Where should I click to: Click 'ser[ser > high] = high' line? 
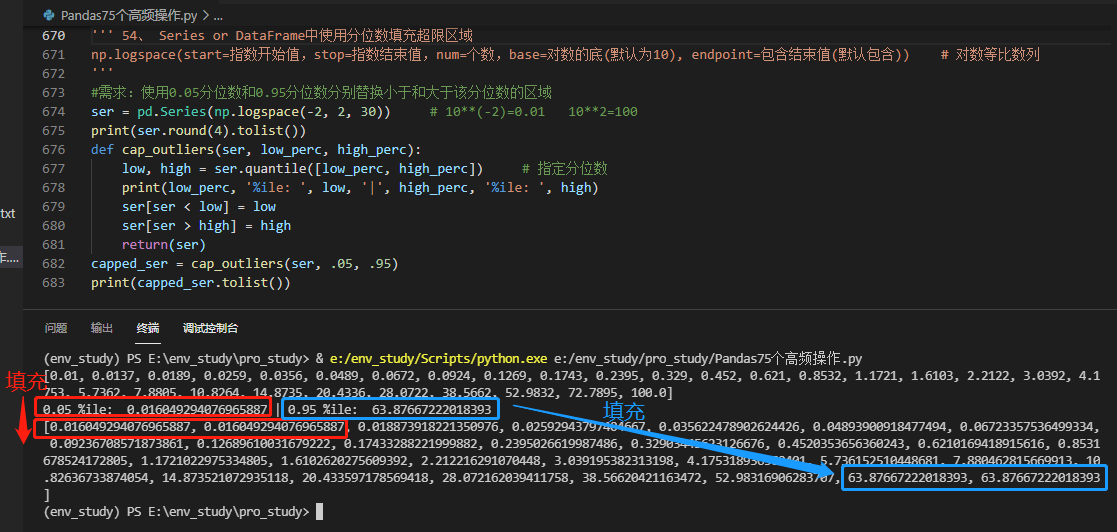coord(206,226)
